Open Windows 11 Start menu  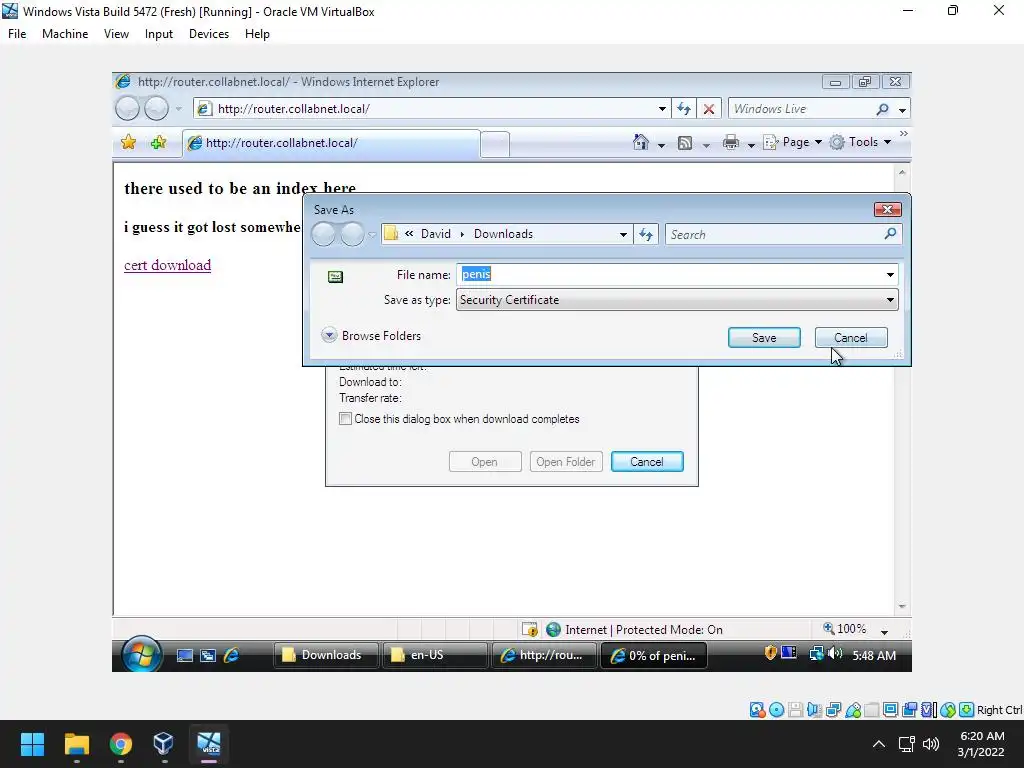32,744
